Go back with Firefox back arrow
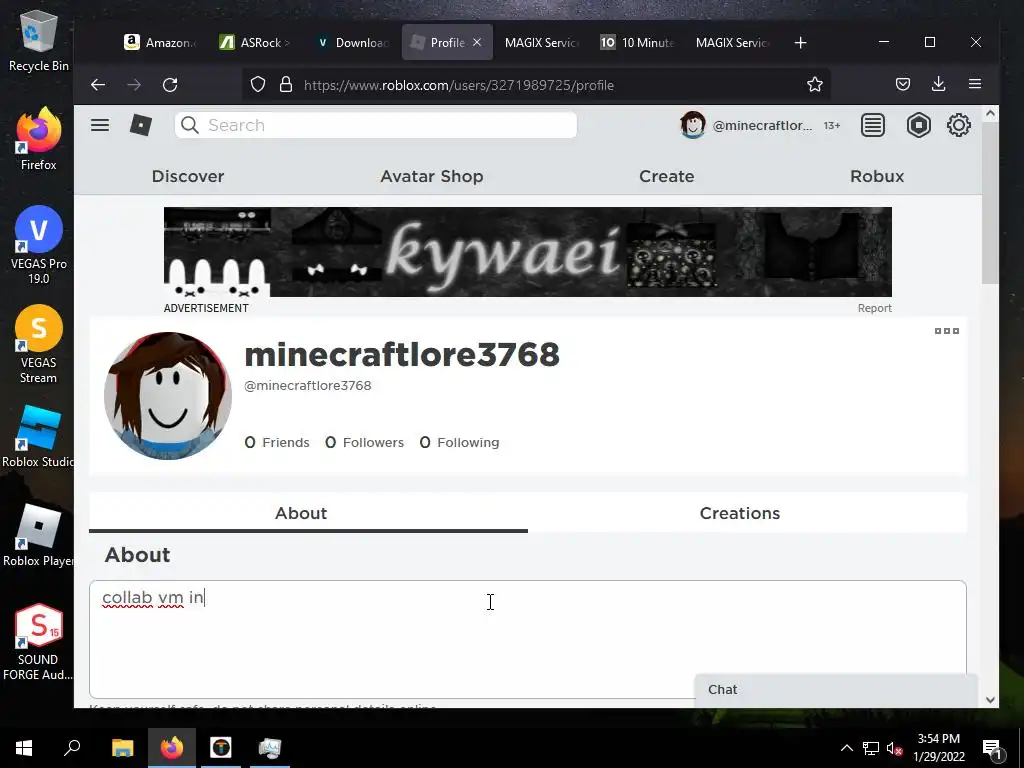The height and width of the screenshot is (768, 1024). coord(98,85)
